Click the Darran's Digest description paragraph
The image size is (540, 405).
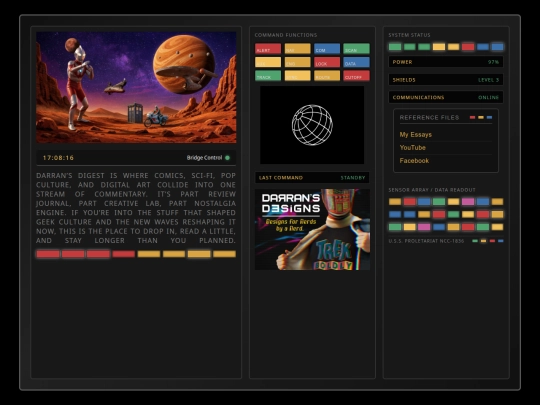click(136, 208)
